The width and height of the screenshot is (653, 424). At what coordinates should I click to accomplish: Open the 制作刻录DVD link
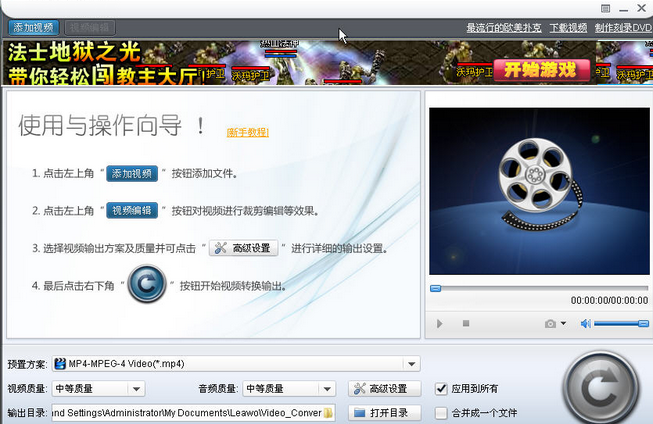623,28
